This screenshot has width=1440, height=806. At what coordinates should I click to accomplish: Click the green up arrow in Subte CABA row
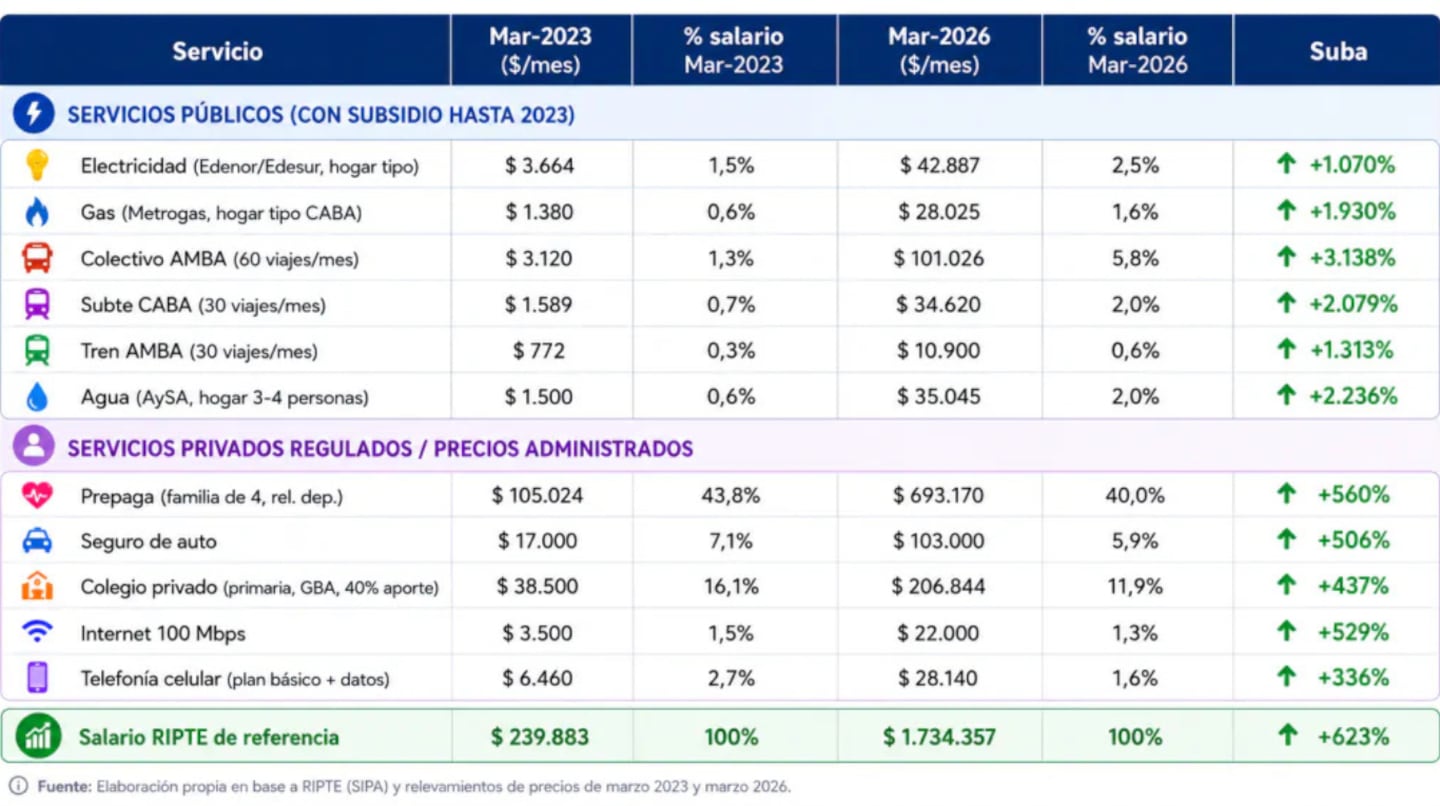click(x=1286, y=303)
